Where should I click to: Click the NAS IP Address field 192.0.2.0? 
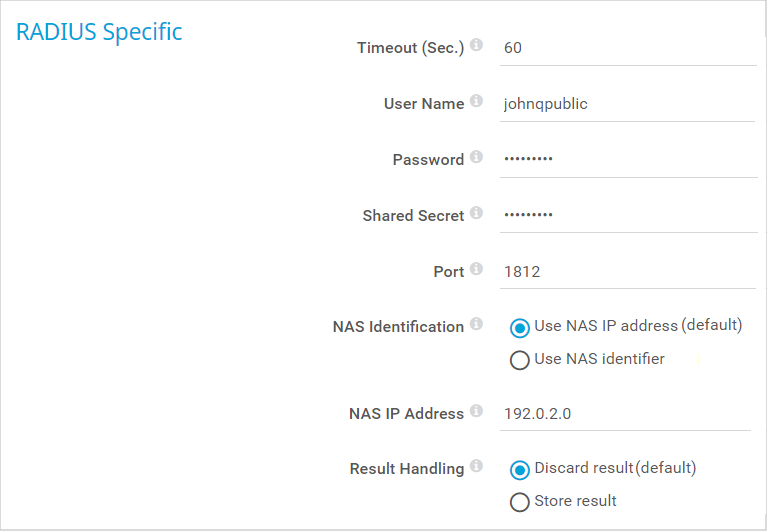(625, 415)
